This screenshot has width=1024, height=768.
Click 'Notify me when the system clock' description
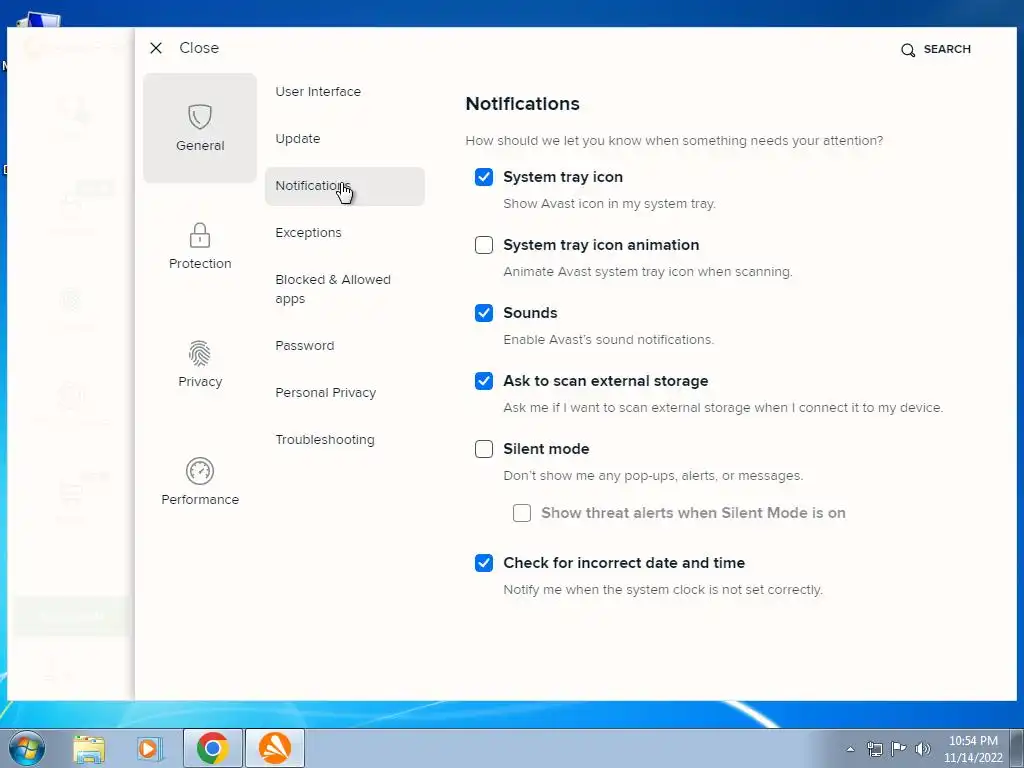[663, 590]
